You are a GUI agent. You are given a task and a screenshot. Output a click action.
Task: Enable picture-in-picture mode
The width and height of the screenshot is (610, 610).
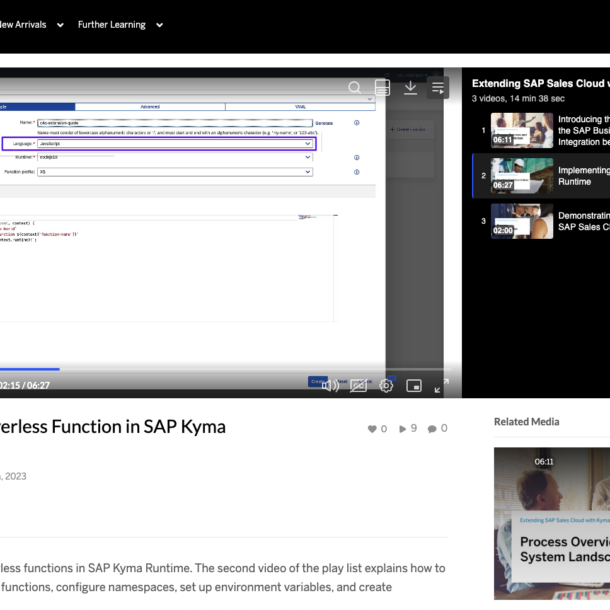coord(414,386)
